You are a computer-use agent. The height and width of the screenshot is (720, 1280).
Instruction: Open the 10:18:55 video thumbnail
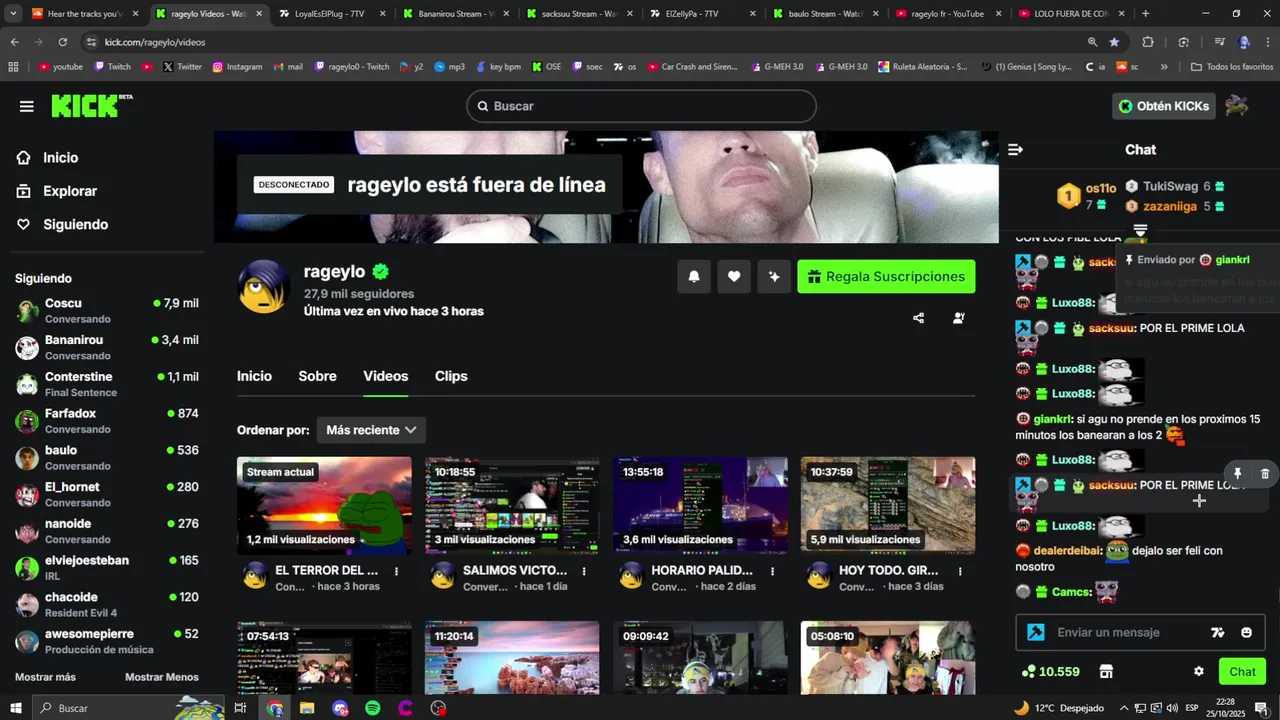point(512,506)
